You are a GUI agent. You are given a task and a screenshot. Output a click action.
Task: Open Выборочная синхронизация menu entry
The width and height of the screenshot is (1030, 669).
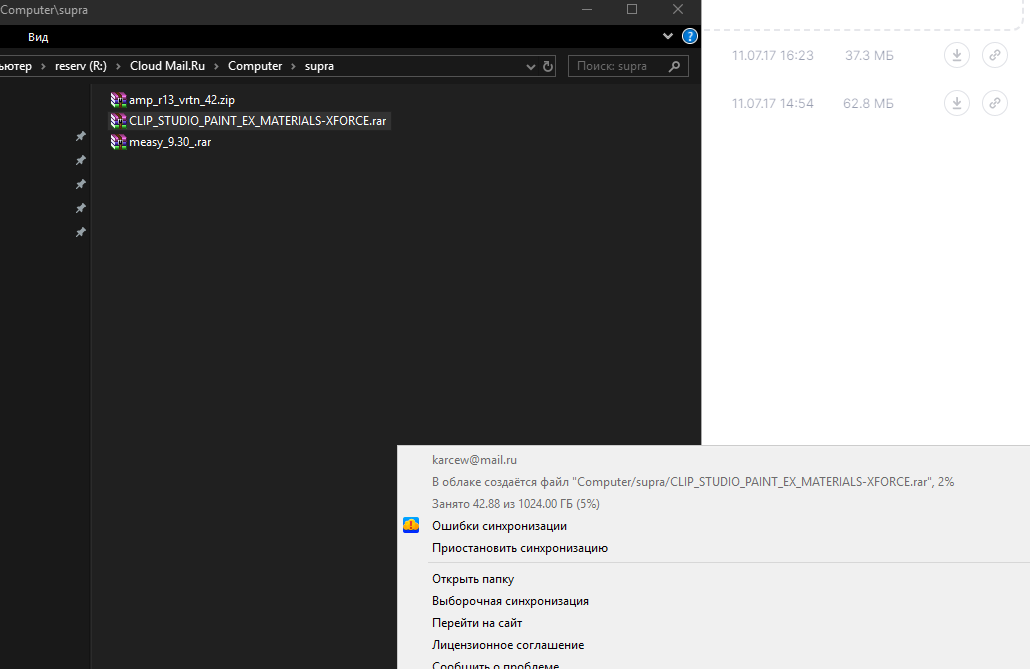pos(510,601)
